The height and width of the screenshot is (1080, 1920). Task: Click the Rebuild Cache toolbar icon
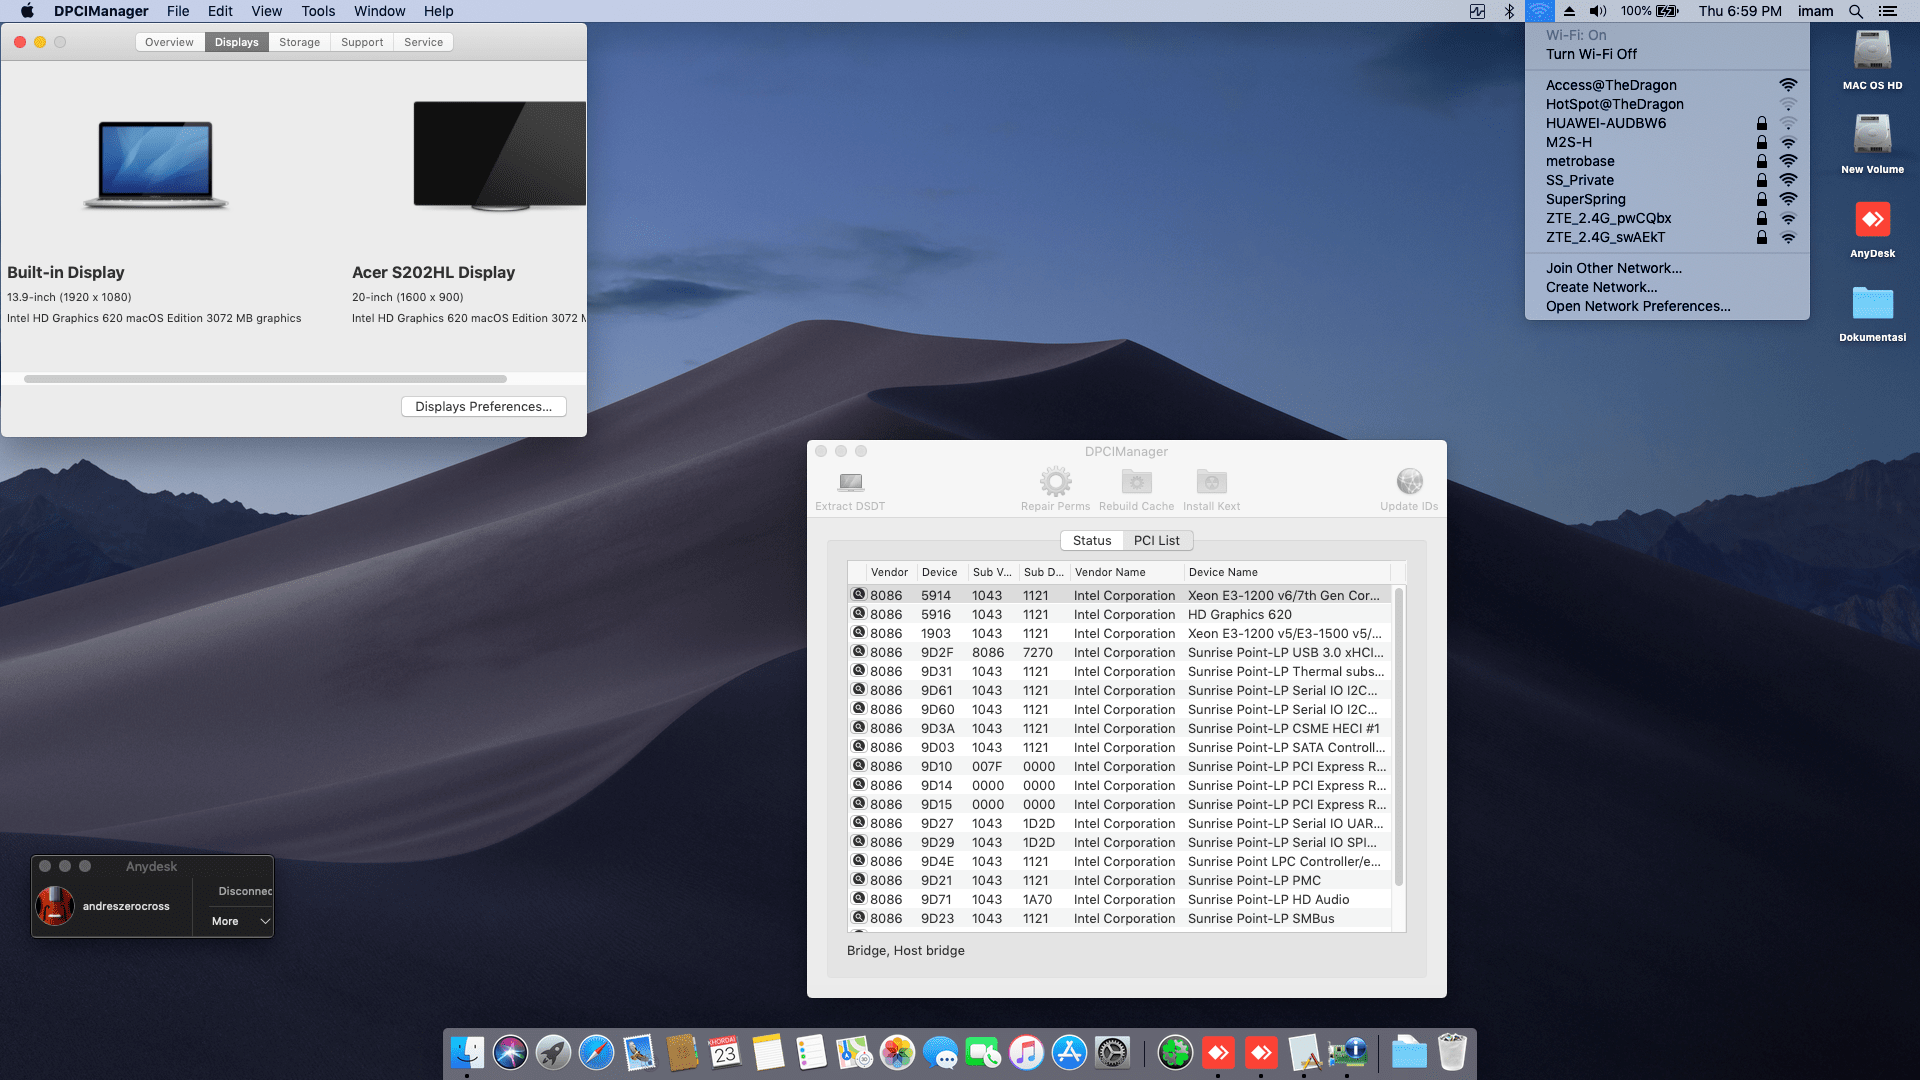(1136, 482)
